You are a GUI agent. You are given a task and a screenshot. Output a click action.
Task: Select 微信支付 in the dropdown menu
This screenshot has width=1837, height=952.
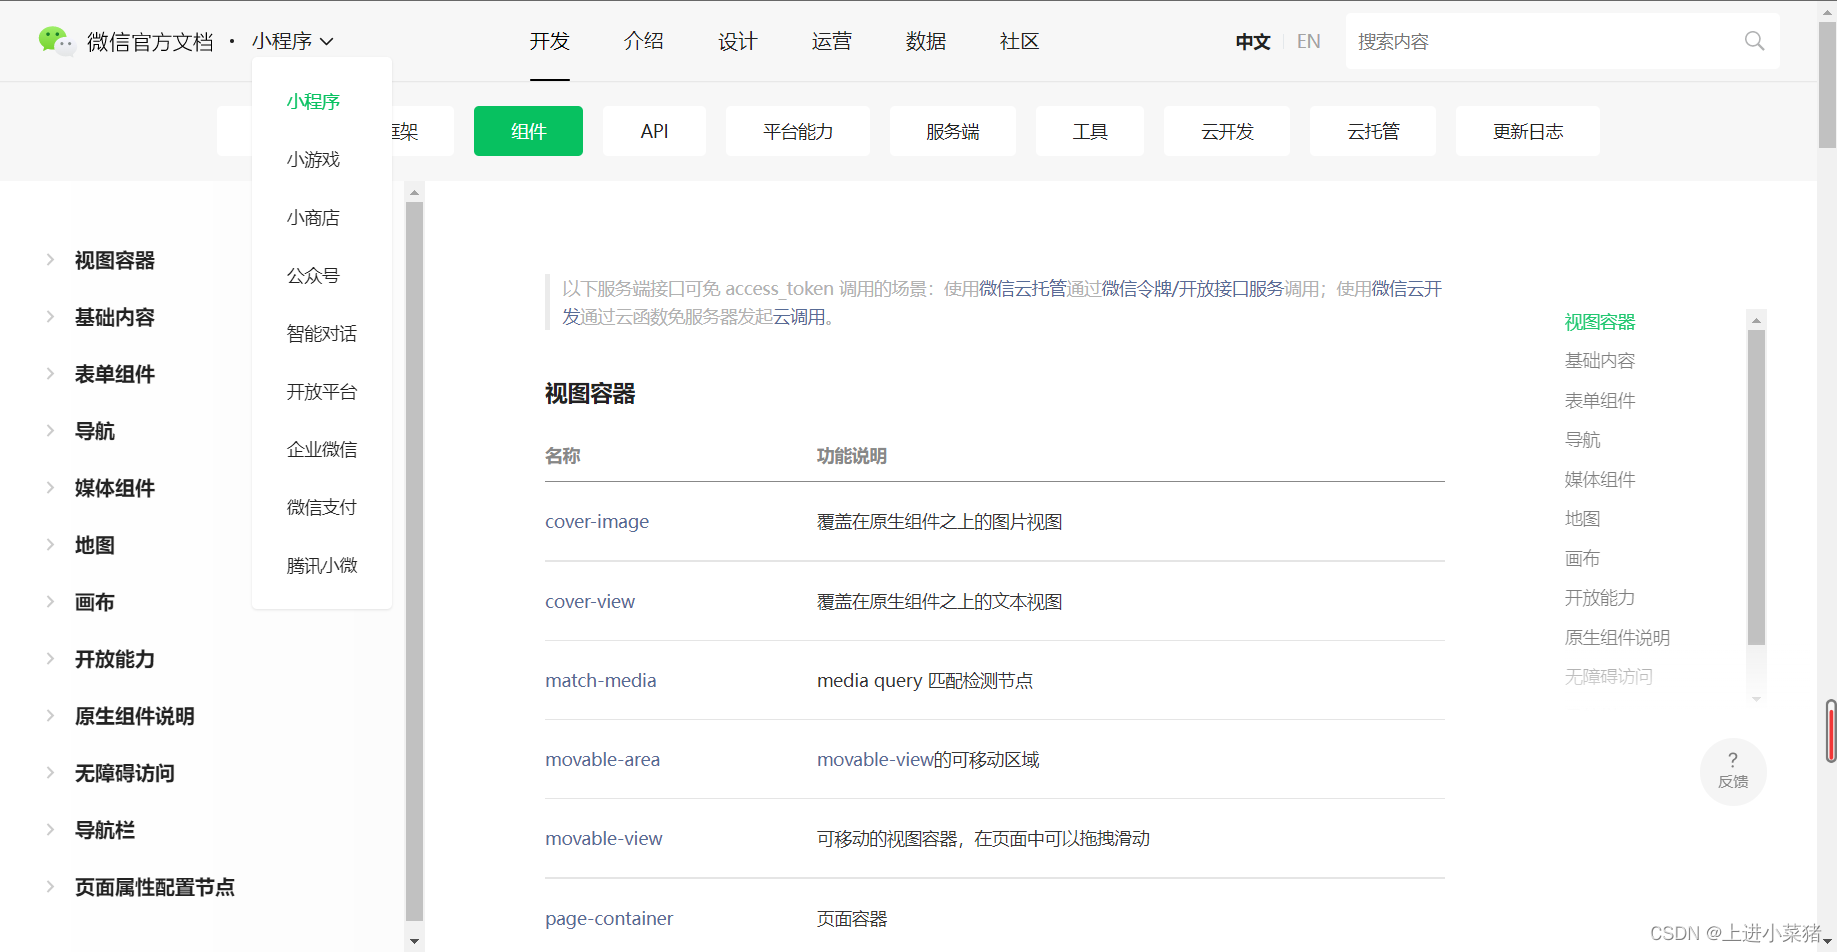pos(322,507)
